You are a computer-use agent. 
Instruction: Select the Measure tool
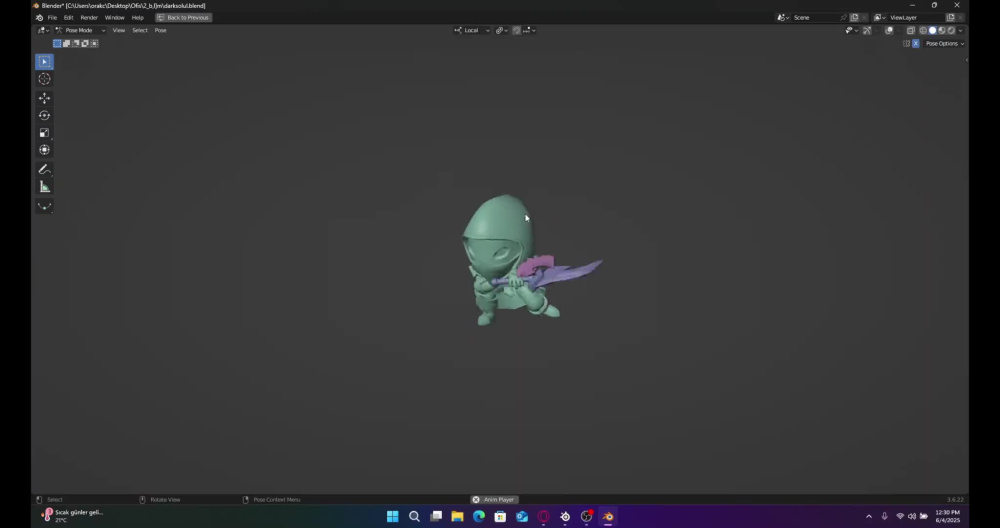(x=45, y=187)
